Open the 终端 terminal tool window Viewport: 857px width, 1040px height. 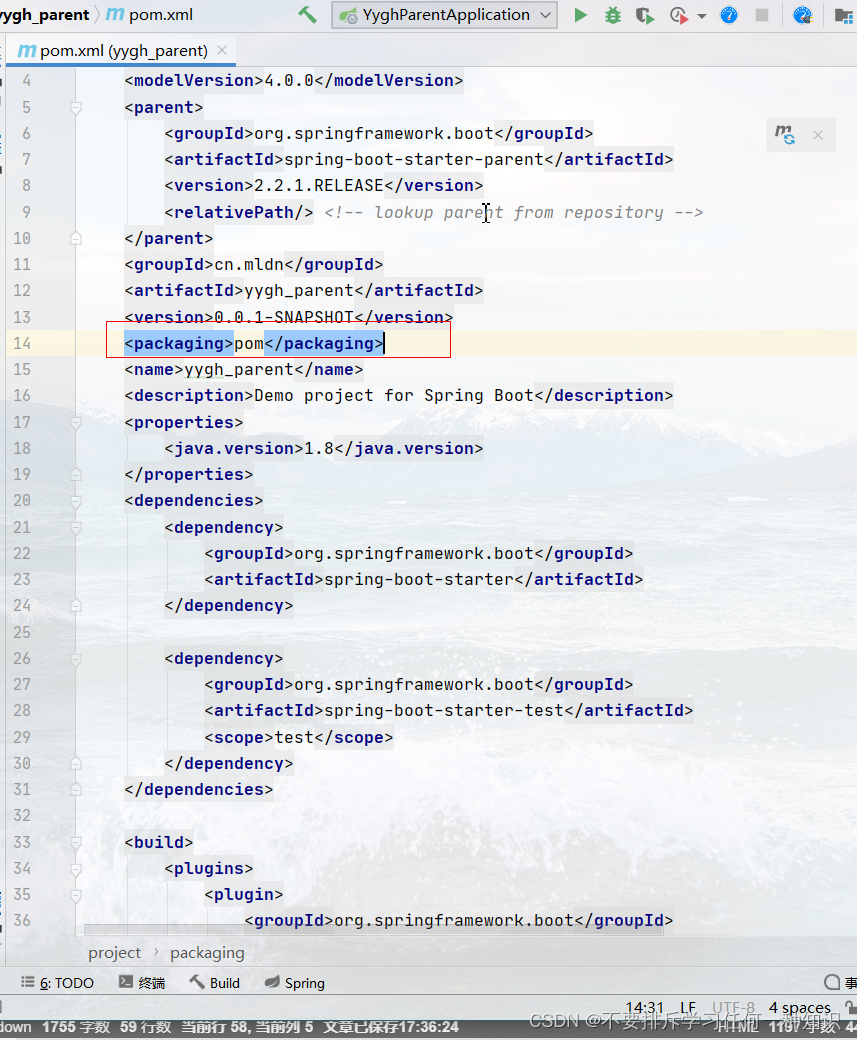tap(142, 983)
